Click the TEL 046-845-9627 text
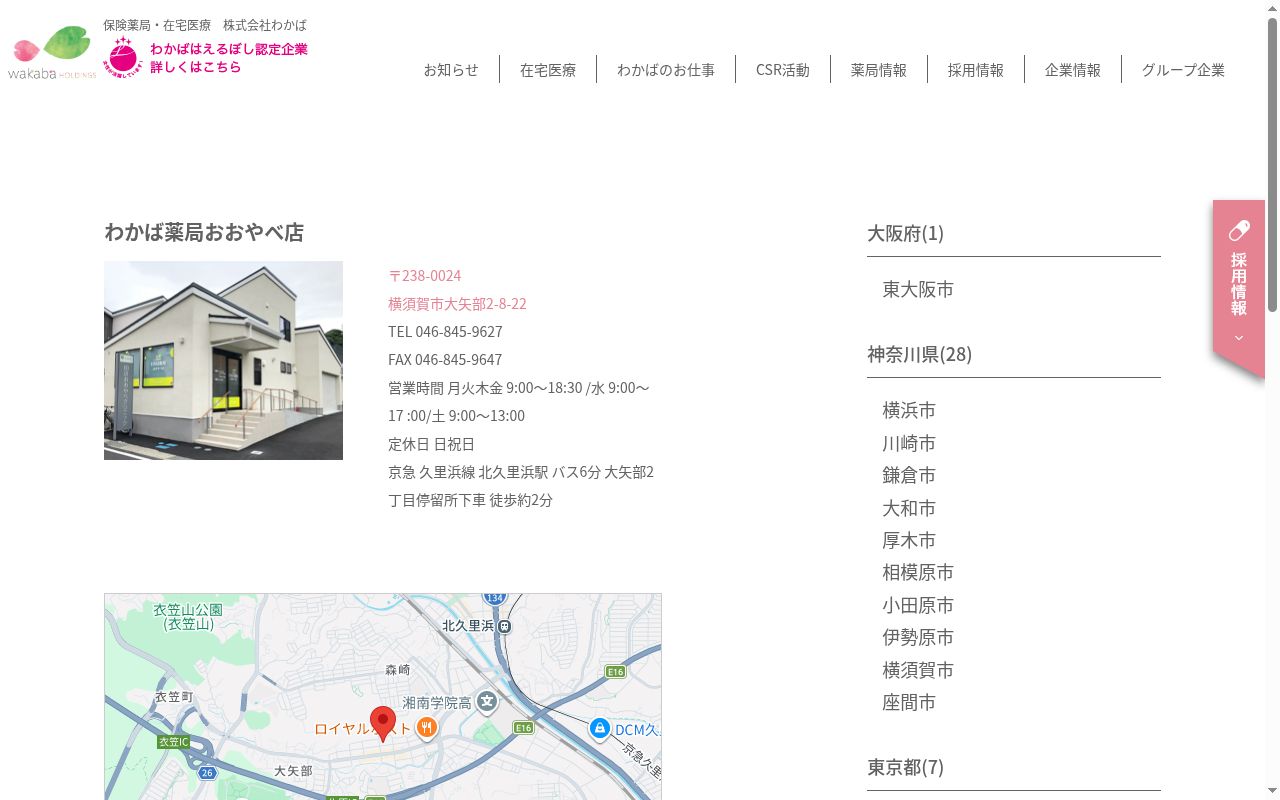This screenshot has width=1280, height=800. (x=445, y=332)
